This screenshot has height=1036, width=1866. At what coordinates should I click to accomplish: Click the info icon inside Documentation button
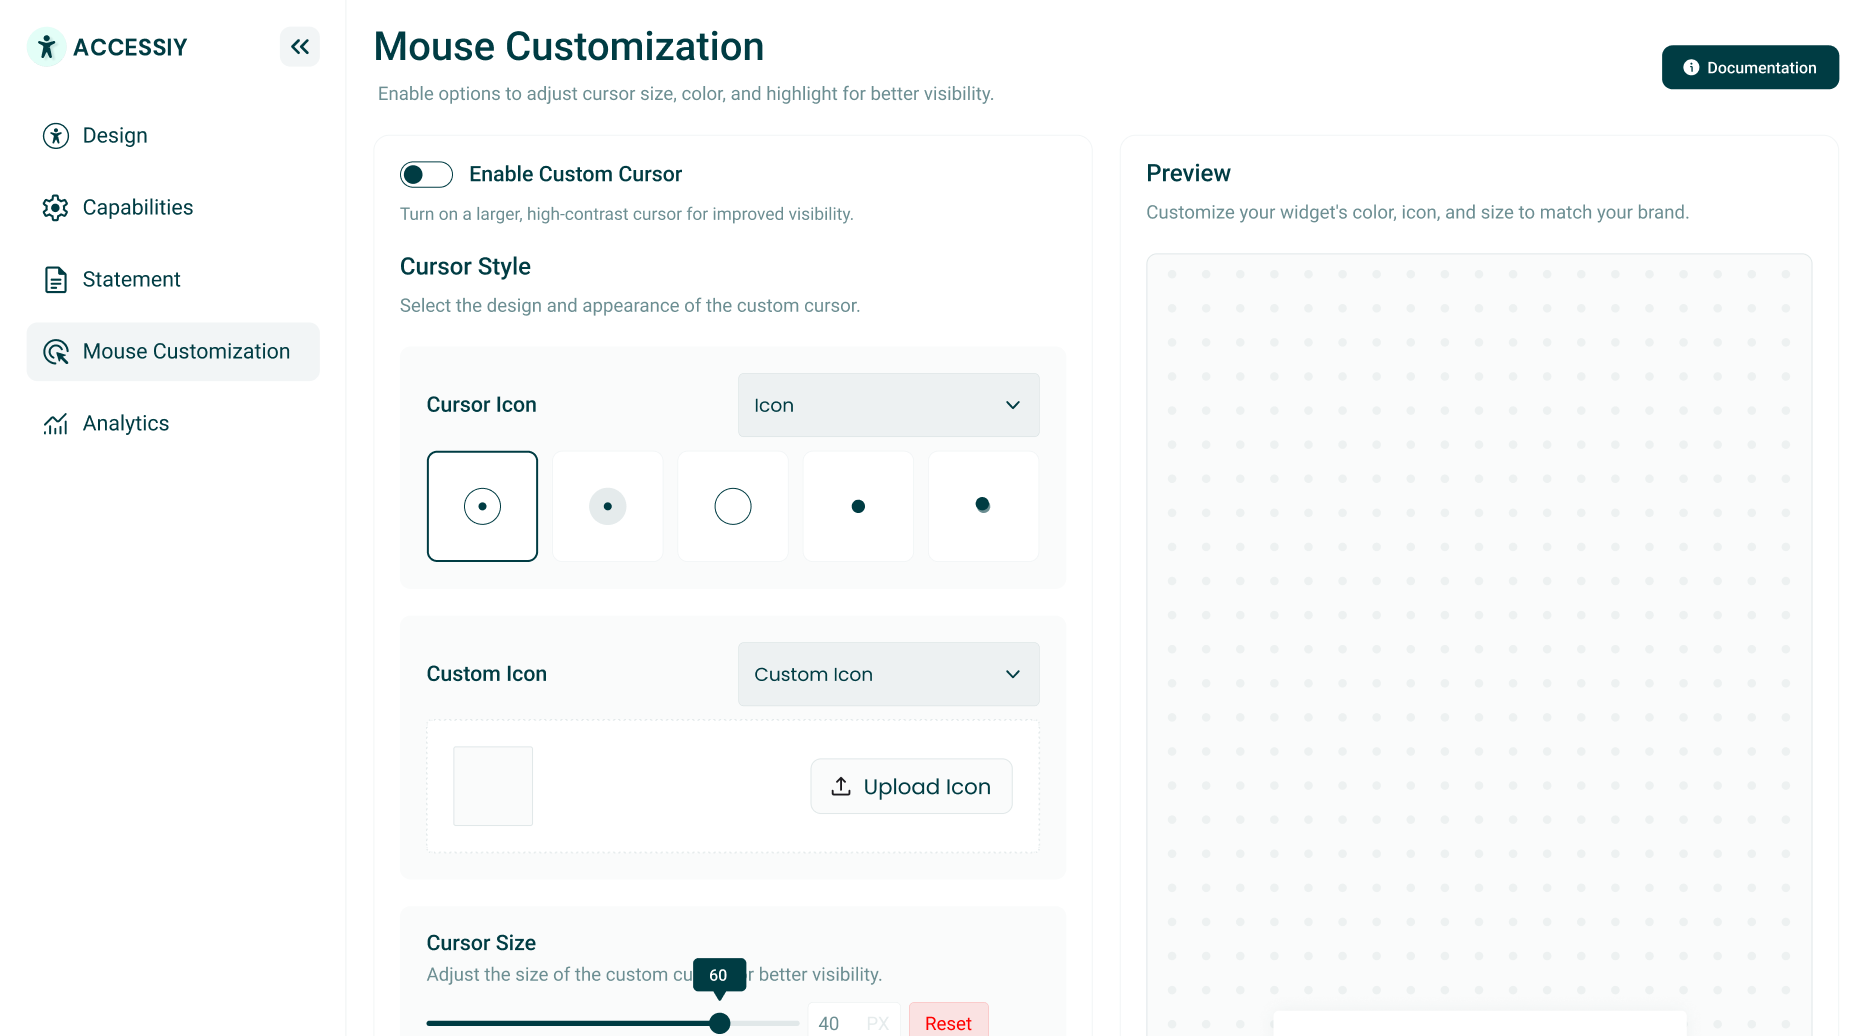click(1691, 67)
